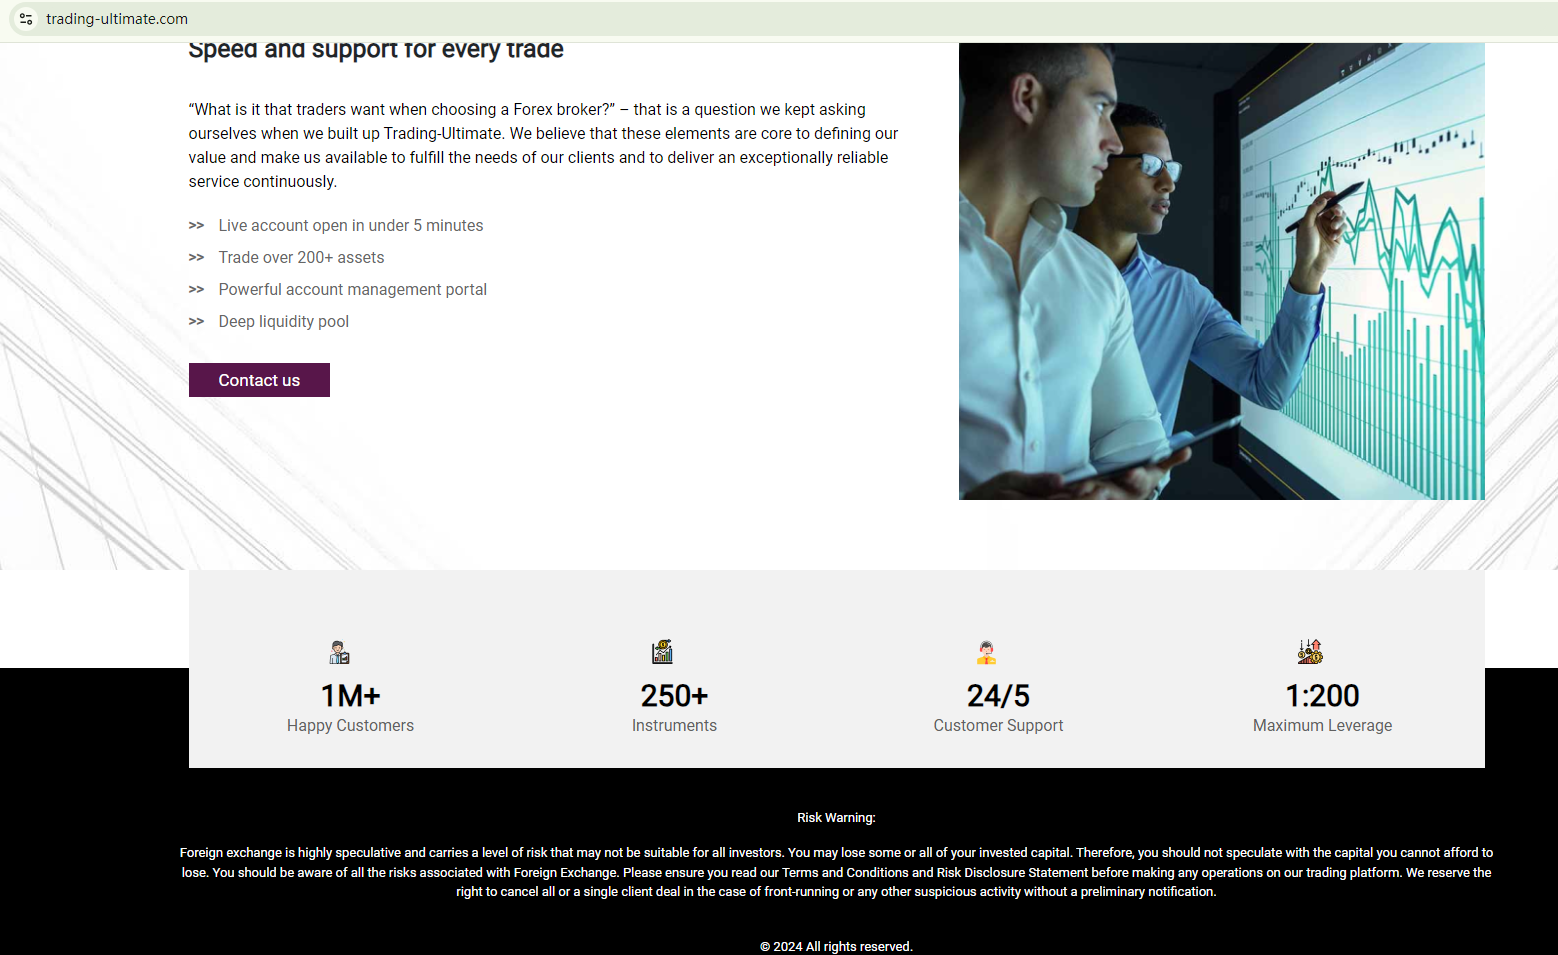Open the Contact us button
The width and height of the screenshot is (1558, 955).
(x=259, y=380)
